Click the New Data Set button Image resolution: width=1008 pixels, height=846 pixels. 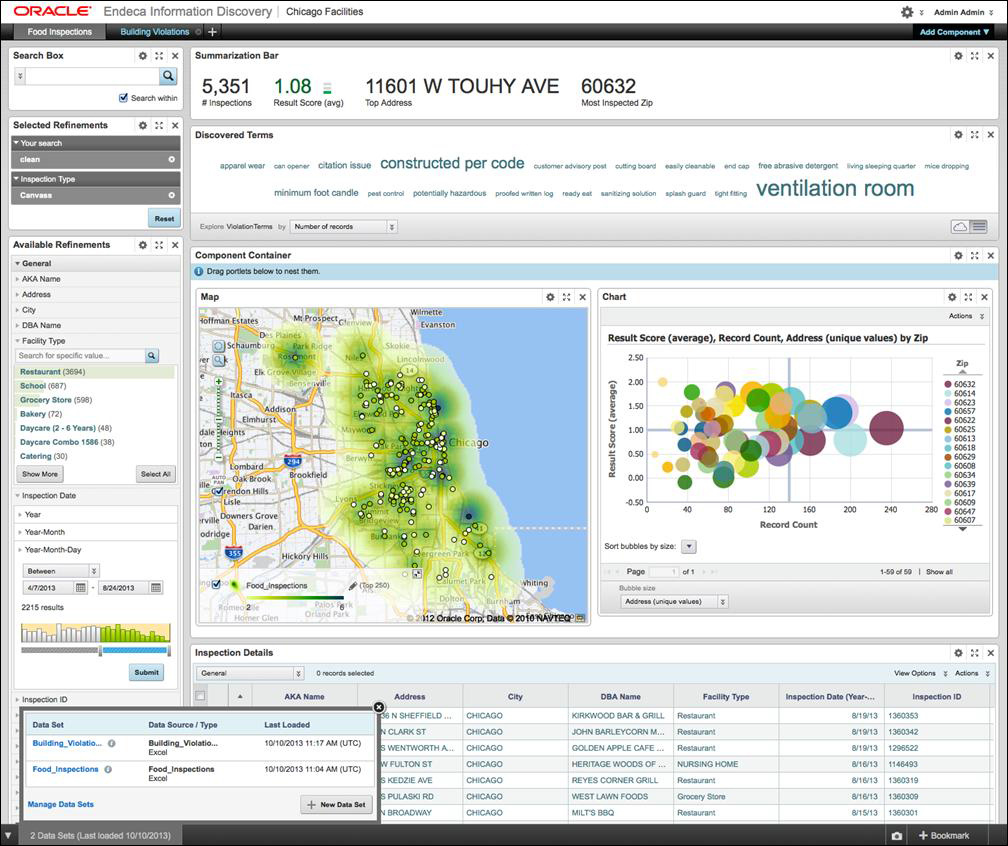pos(336,804)
